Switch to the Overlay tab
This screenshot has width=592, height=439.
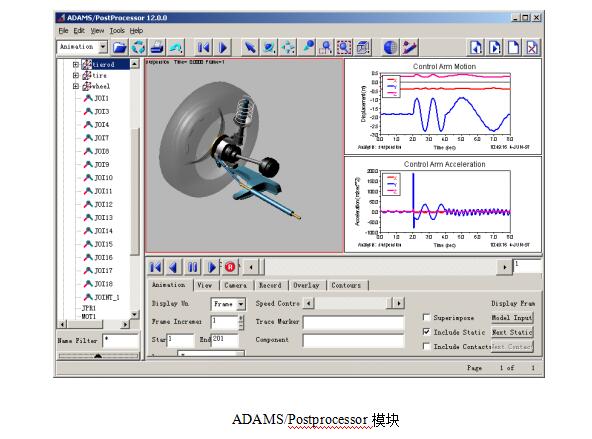pyautogui.click(x=306, y=285)
